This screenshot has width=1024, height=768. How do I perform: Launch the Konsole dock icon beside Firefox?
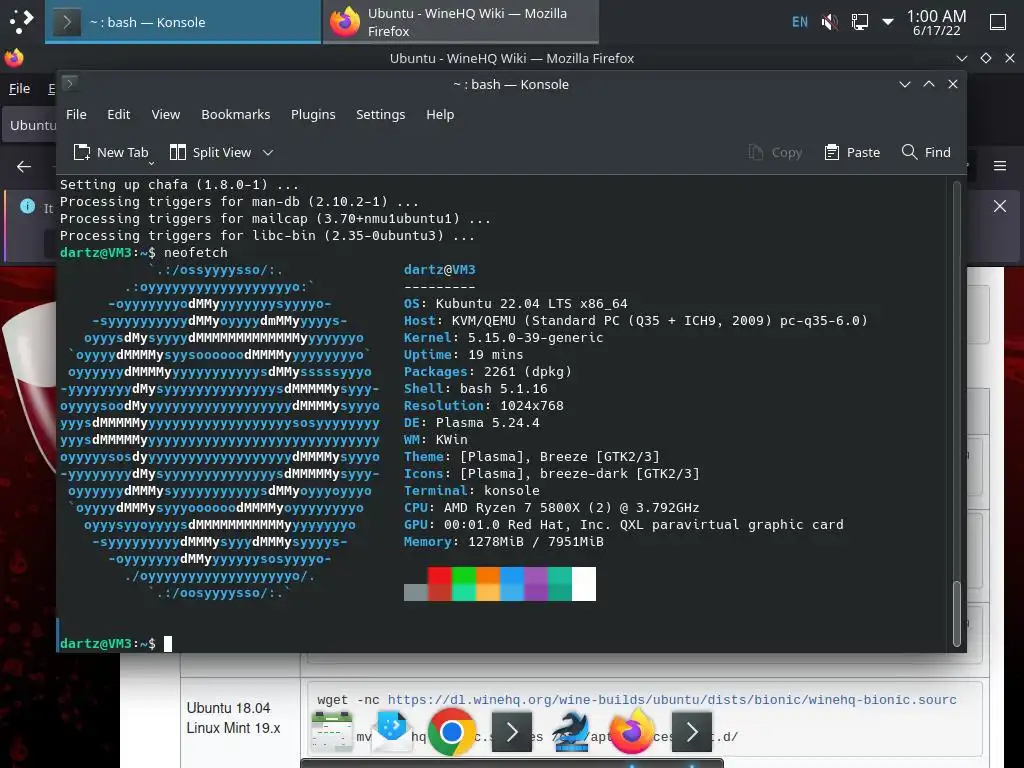coord(692,732)
